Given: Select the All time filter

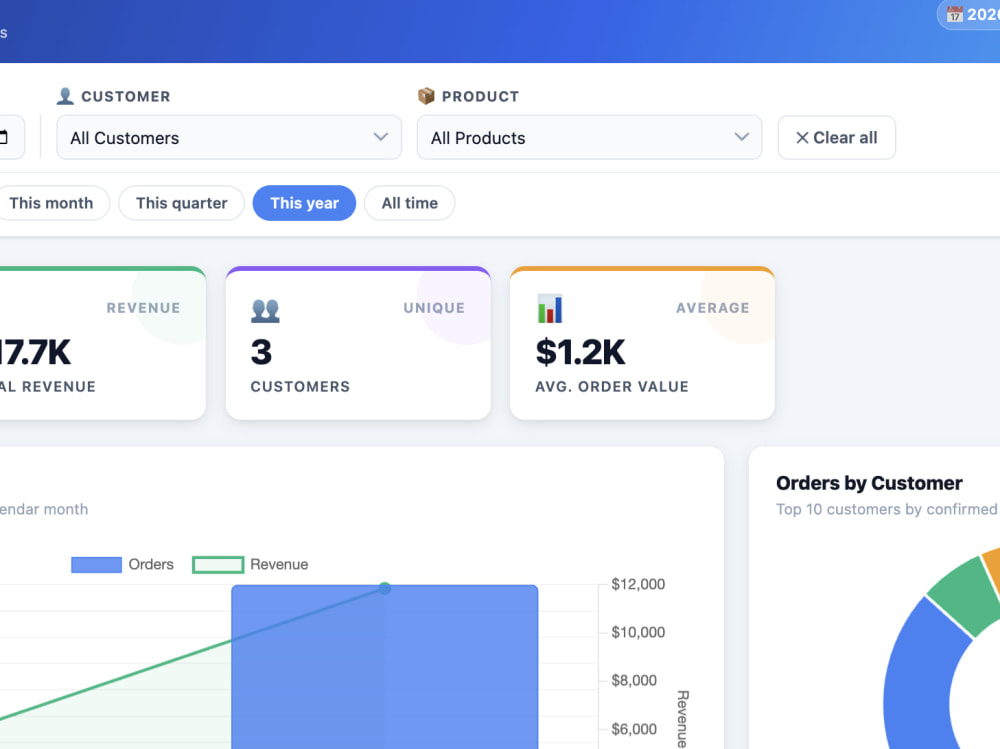Looking at the screenshot, I should pyautogui.click(x=409, y=203).
